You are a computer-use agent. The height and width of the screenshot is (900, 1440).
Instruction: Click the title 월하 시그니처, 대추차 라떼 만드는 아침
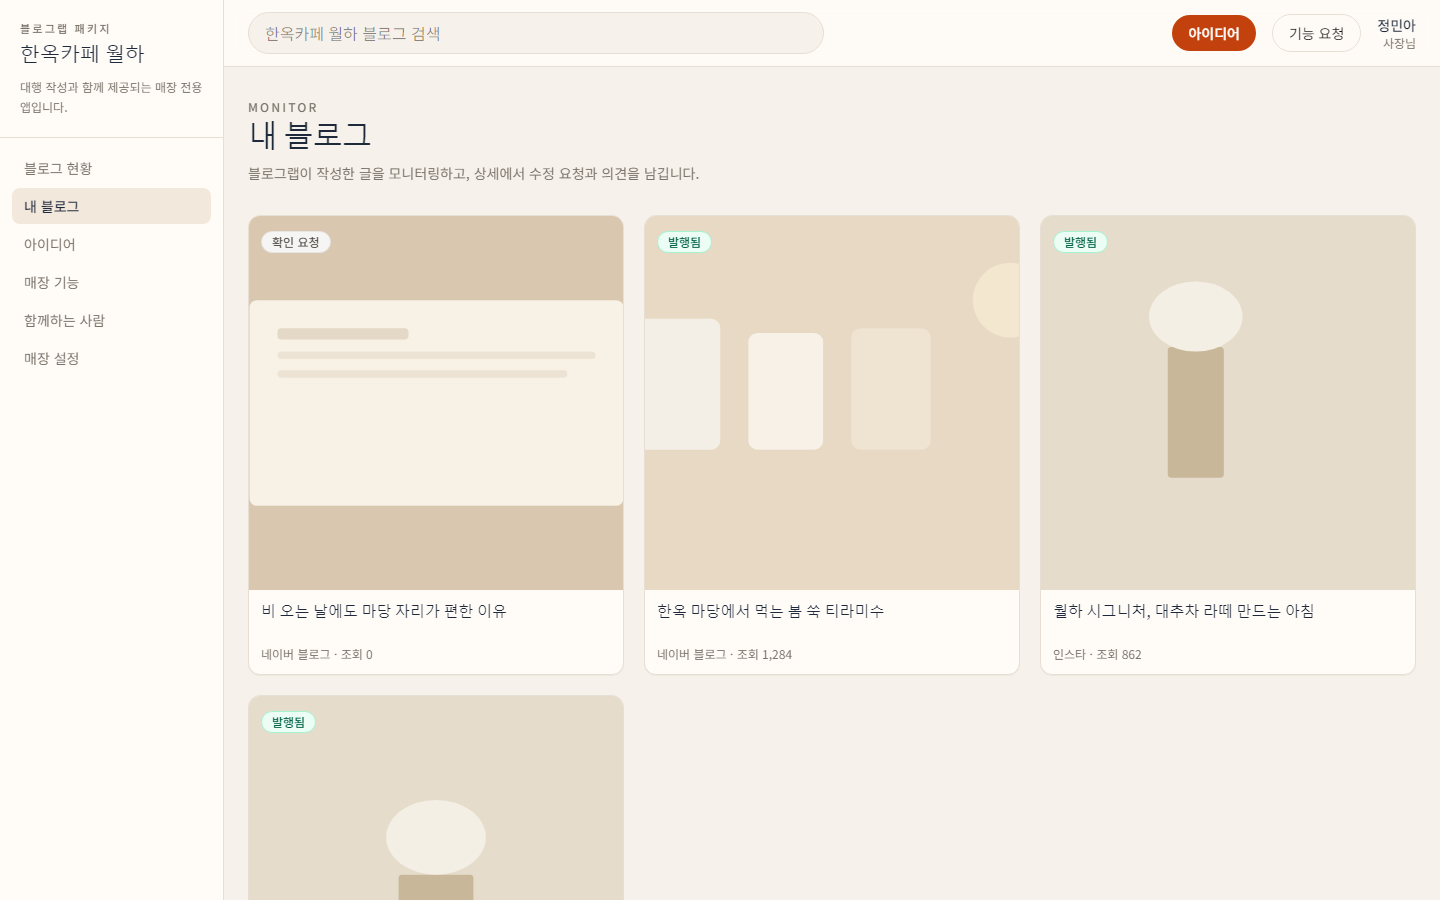(1183, 611)
